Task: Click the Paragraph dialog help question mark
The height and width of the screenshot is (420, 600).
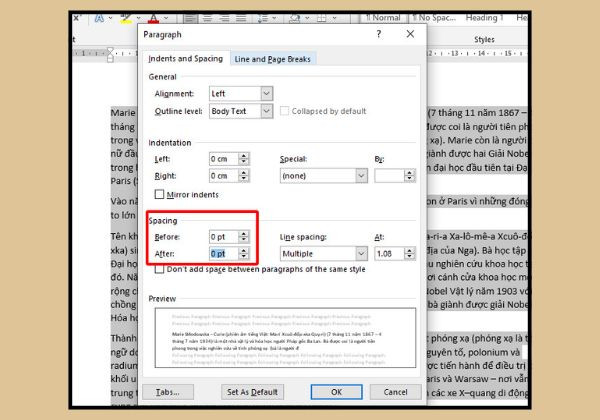Action: [x=379, y=34]
